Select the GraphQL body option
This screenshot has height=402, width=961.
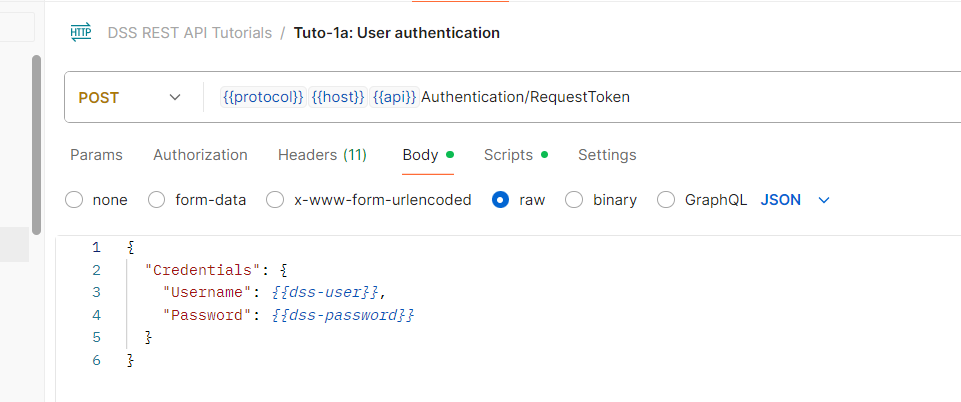[x=666, y=200]
